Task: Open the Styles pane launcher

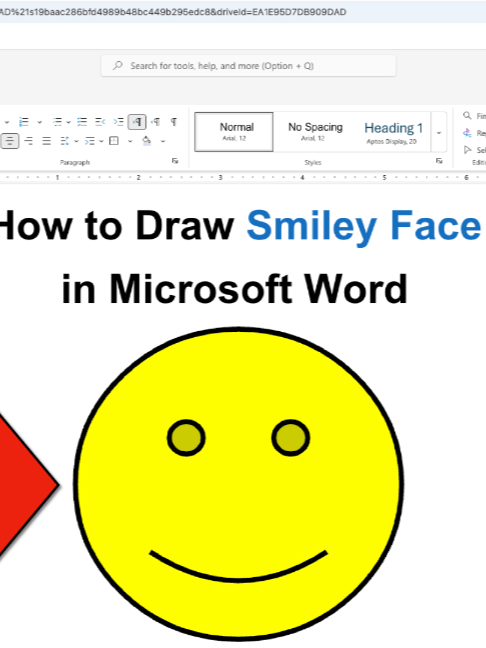Action: click(x=439, y=161)
